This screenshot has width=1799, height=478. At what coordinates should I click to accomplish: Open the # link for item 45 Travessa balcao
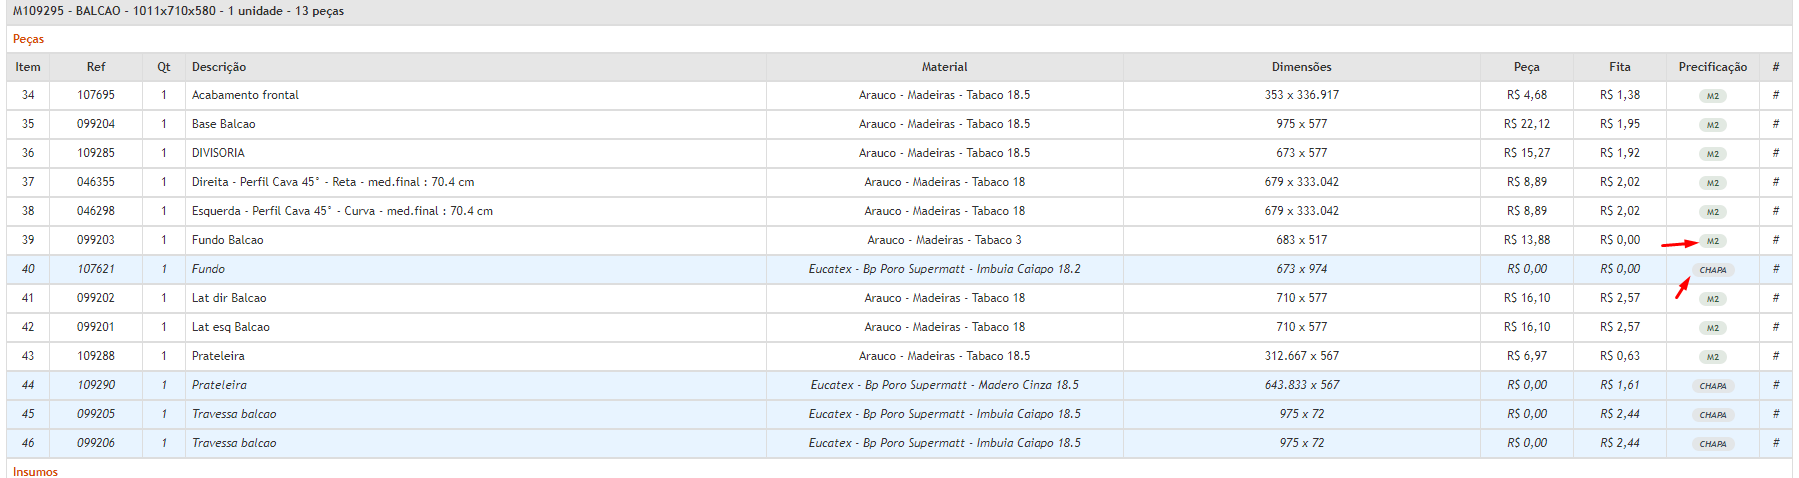(1775, 414)
